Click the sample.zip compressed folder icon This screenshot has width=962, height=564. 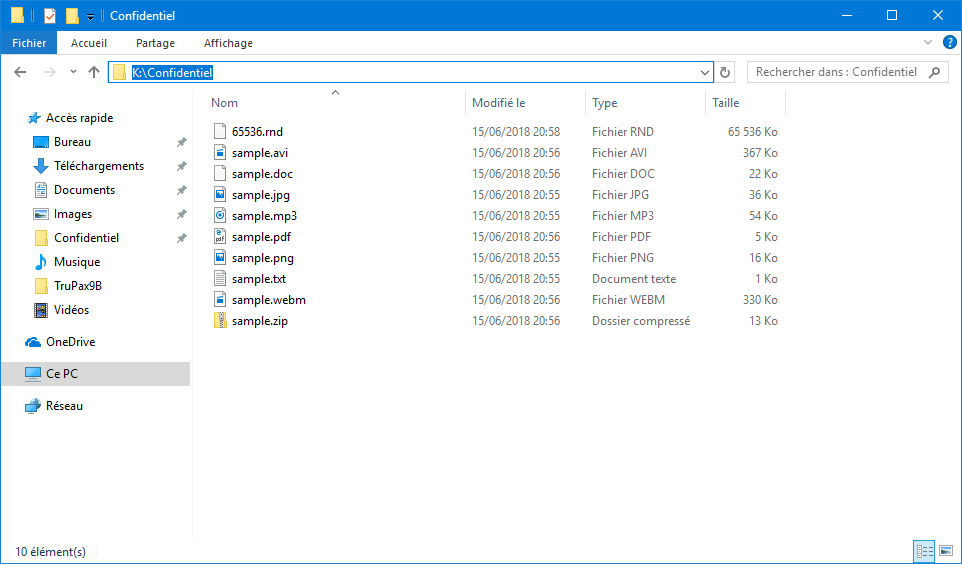click(220, 320)
